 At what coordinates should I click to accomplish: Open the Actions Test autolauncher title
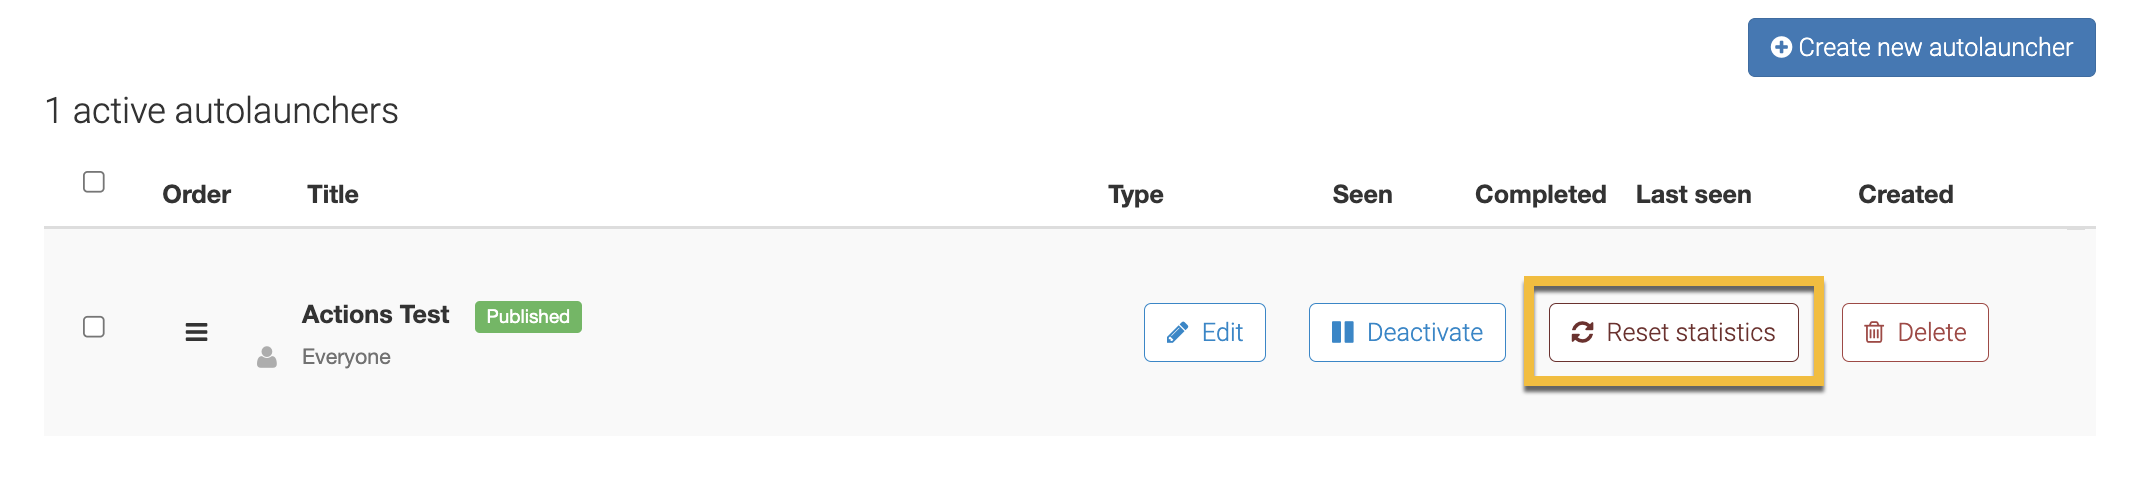375,315
